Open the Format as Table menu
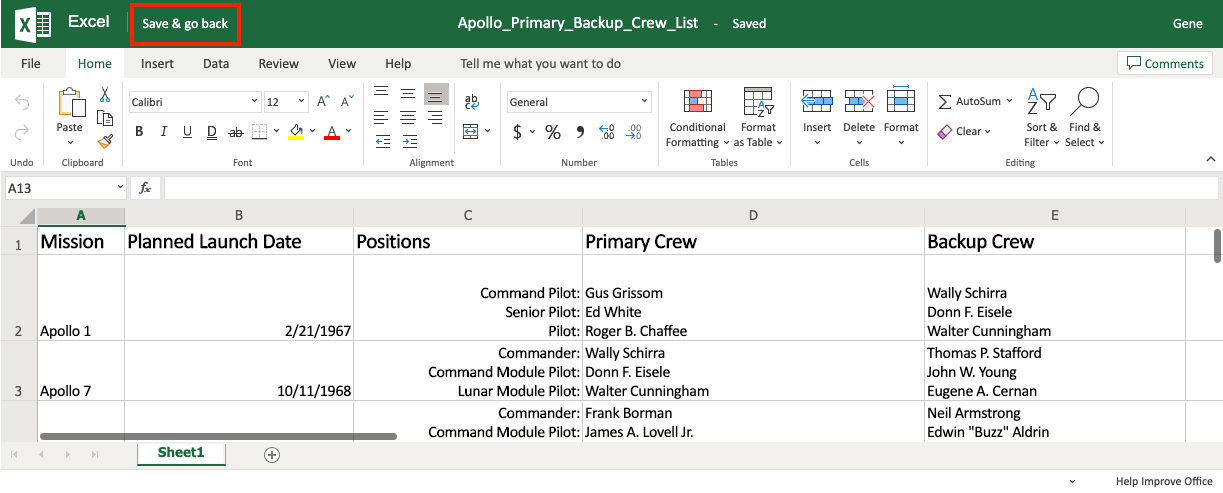Image resolution: width=1223 pixels, height=493 pixels. coord(758,118)
